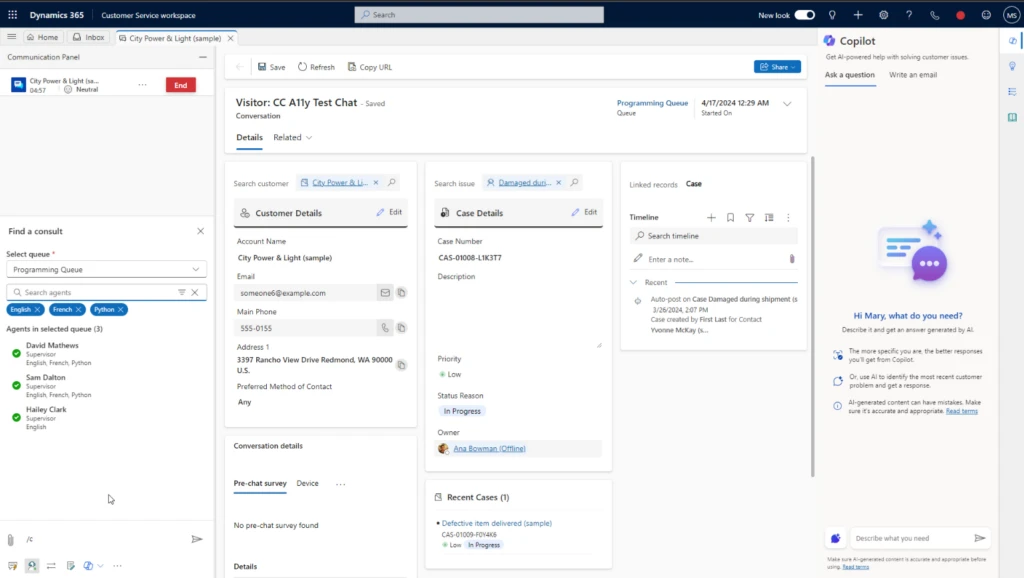The height and width of the screenshot is (578, 1024).
Task: Select the Low priority radio button
Action: coord(441,375)
